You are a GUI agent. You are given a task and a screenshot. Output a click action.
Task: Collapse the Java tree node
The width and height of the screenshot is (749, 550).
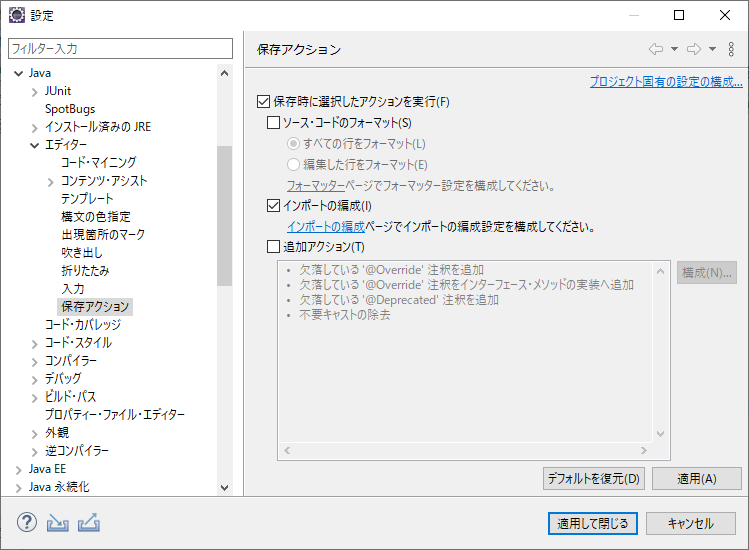[x=19, y=73]
